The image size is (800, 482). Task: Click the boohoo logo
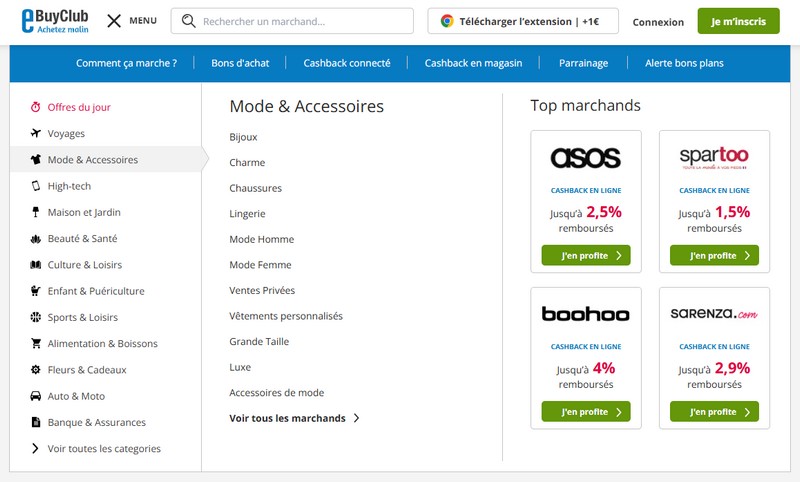coord(586,314)
